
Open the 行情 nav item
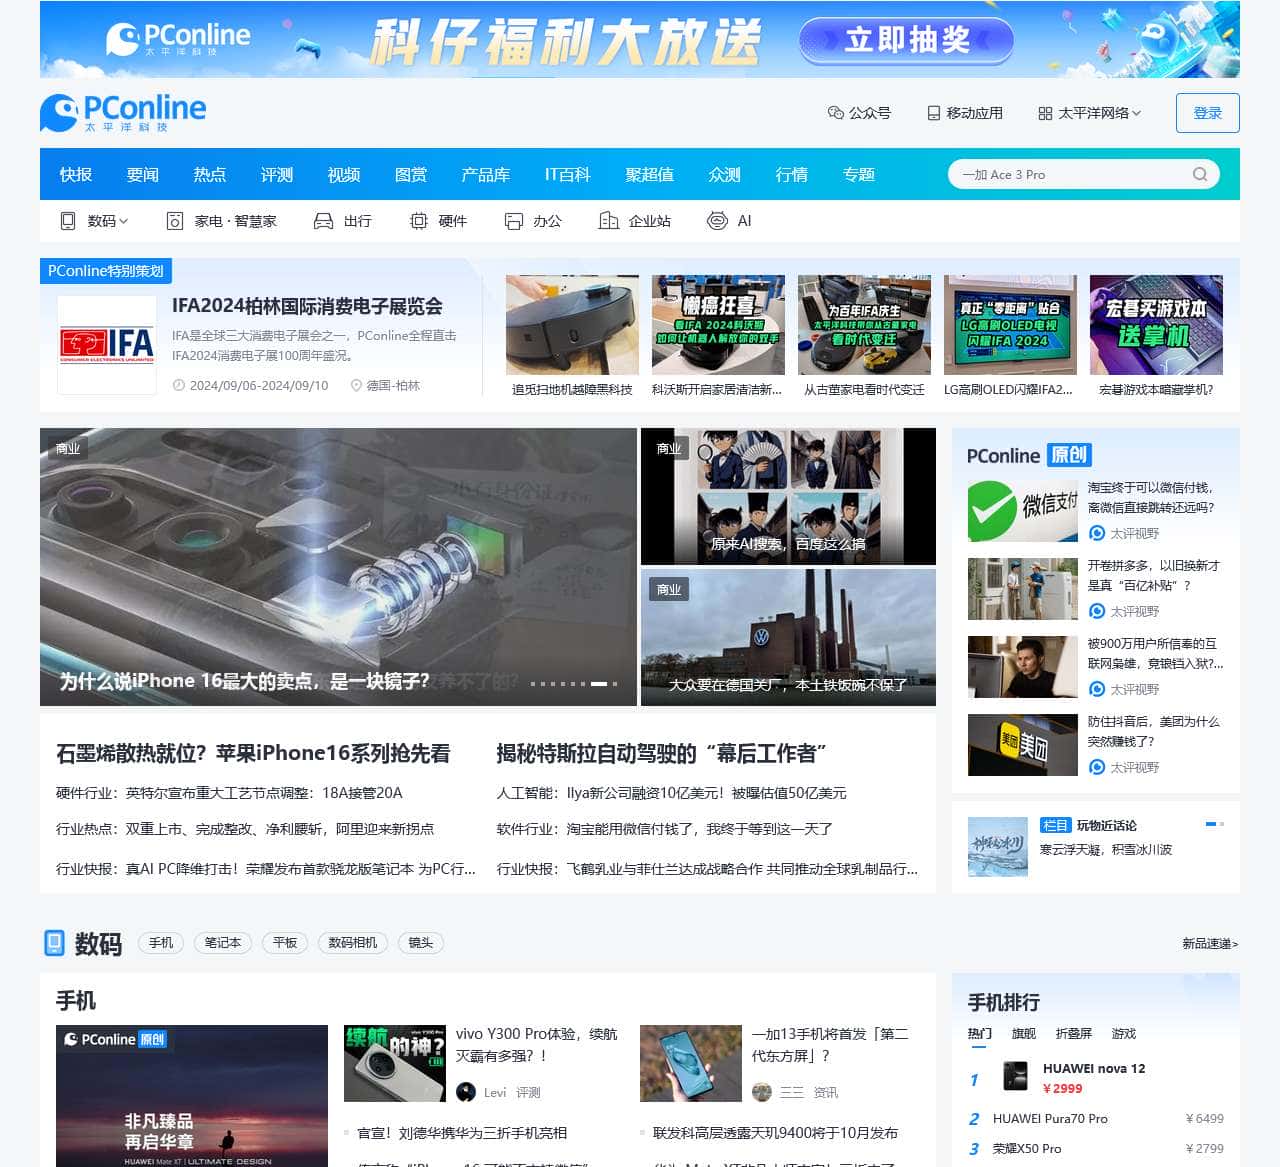click(x=792, y=174)
